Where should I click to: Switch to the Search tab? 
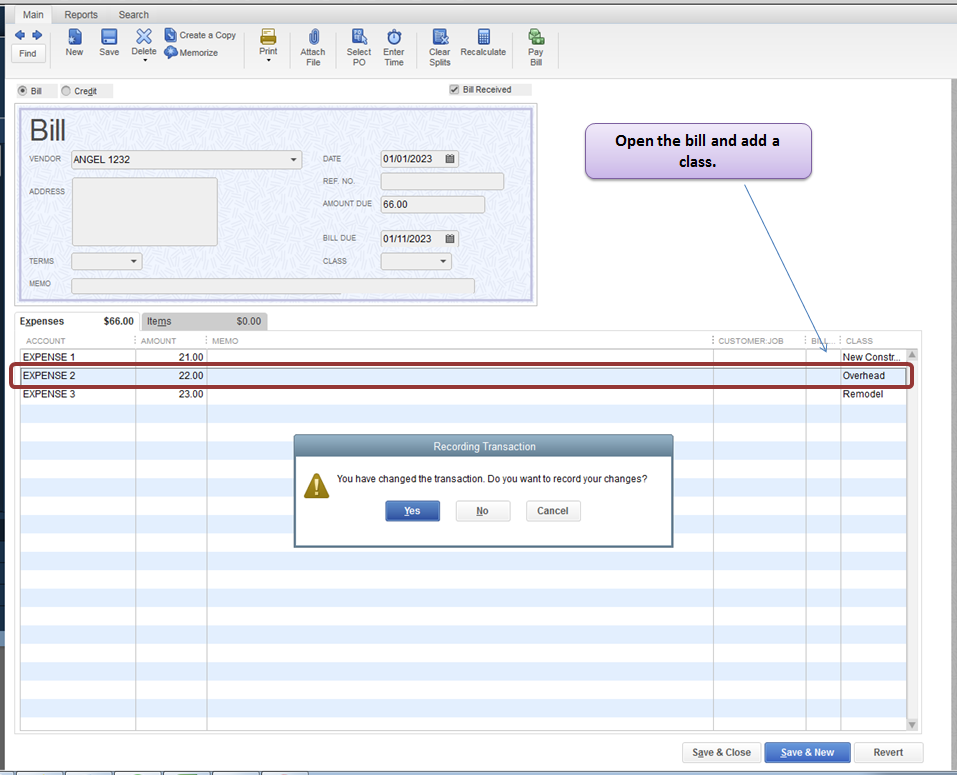click(x=134, y=15)
